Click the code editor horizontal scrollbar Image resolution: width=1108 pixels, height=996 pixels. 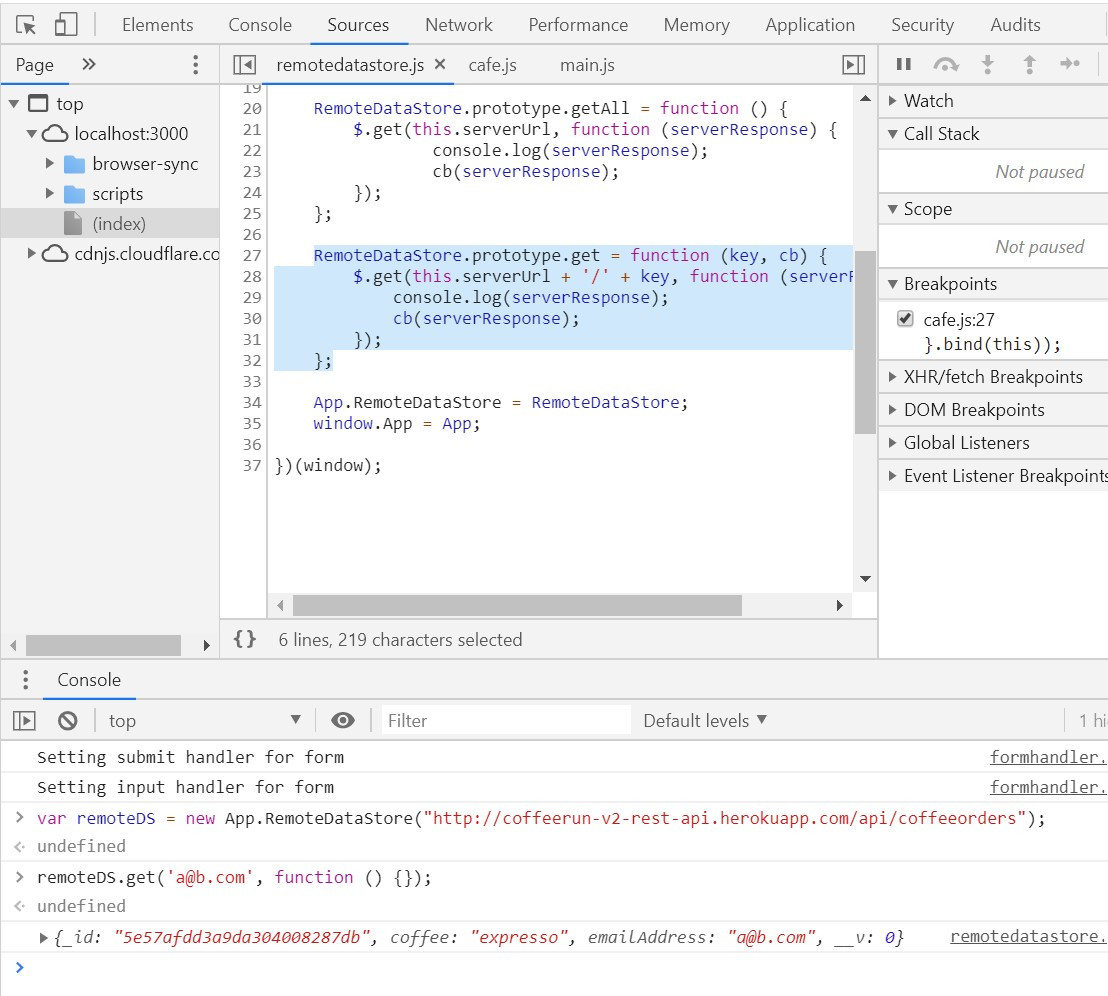[x=517, y=605]
